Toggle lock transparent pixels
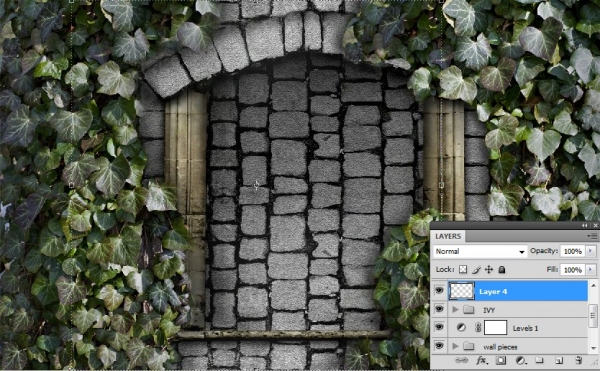600x371 pixels. 463,270
